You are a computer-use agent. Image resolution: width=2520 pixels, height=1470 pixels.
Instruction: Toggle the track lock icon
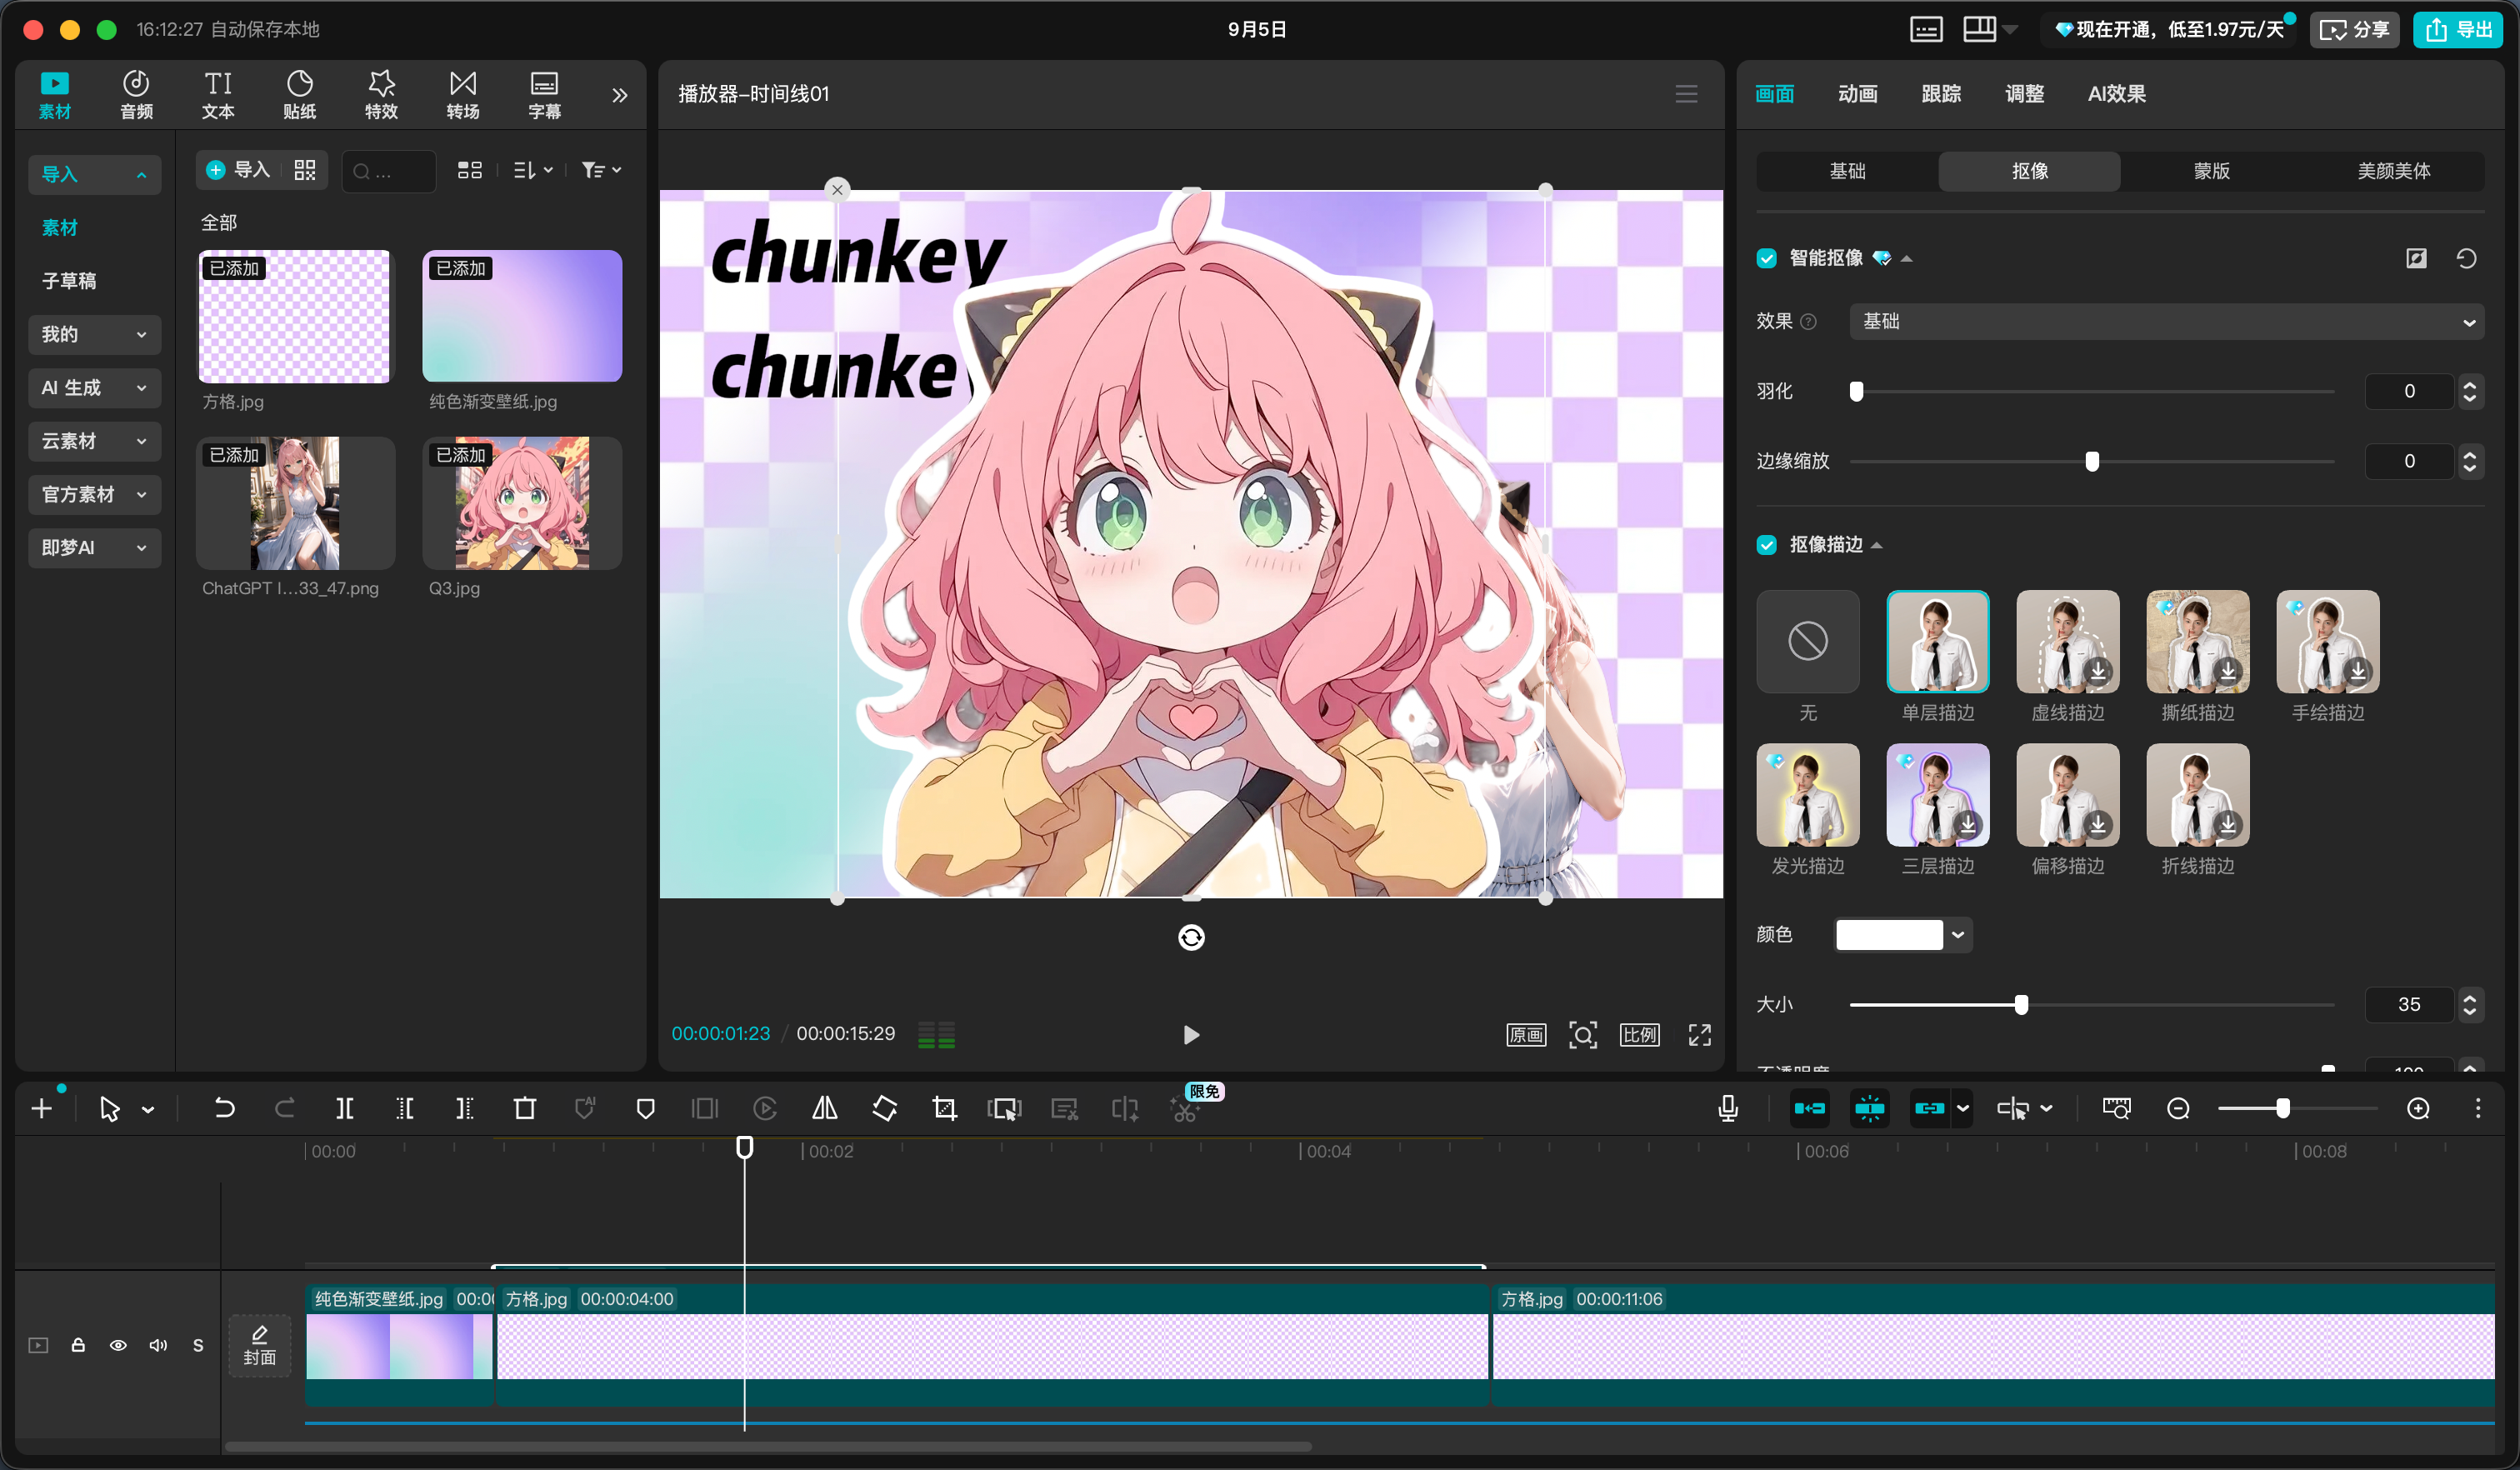(78, 1345)
